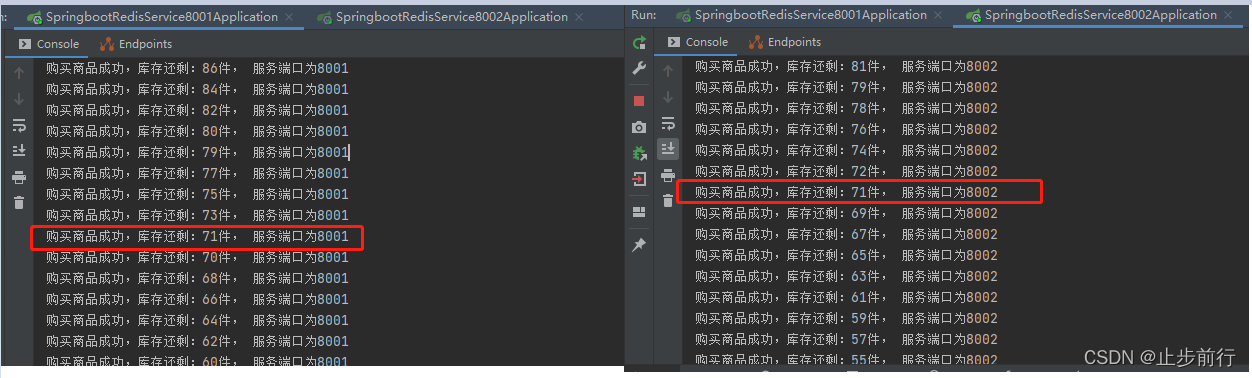Toggle scroll to end in 8001 console
Viewport: 1252px width, 378px height.
[19, 150]
